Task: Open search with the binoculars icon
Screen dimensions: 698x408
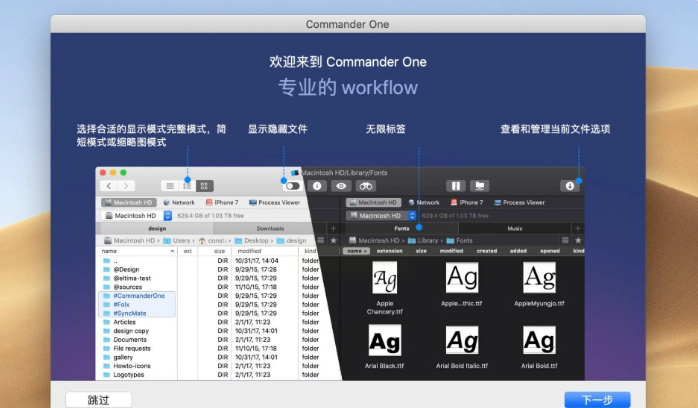Action: pyautogui.click(x=366, y=186)
